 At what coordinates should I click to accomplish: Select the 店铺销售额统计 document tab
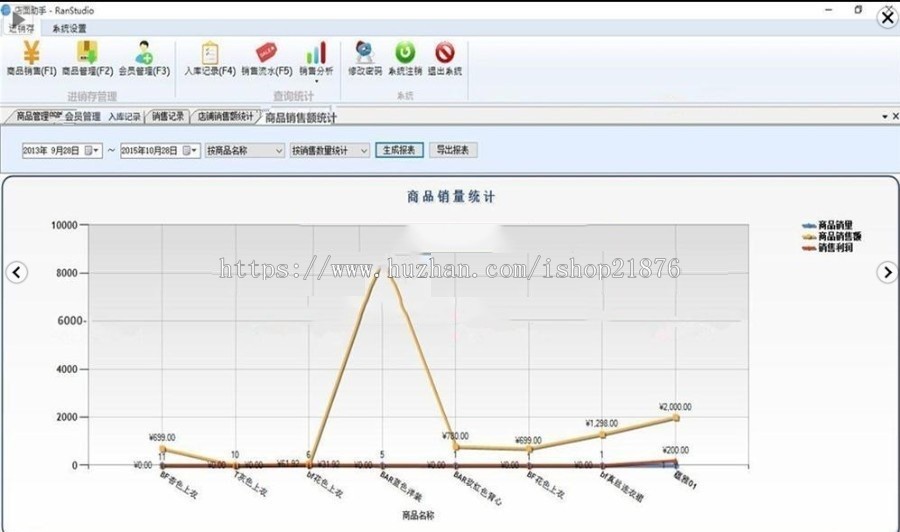point(225,117)
